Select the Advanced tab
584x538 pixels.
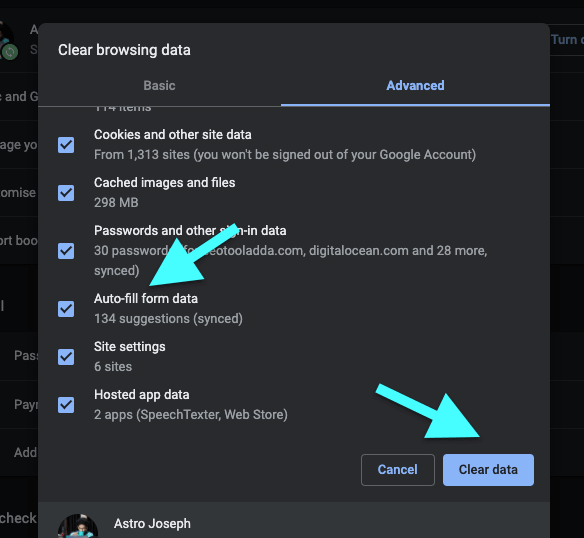tap(415, 85)
